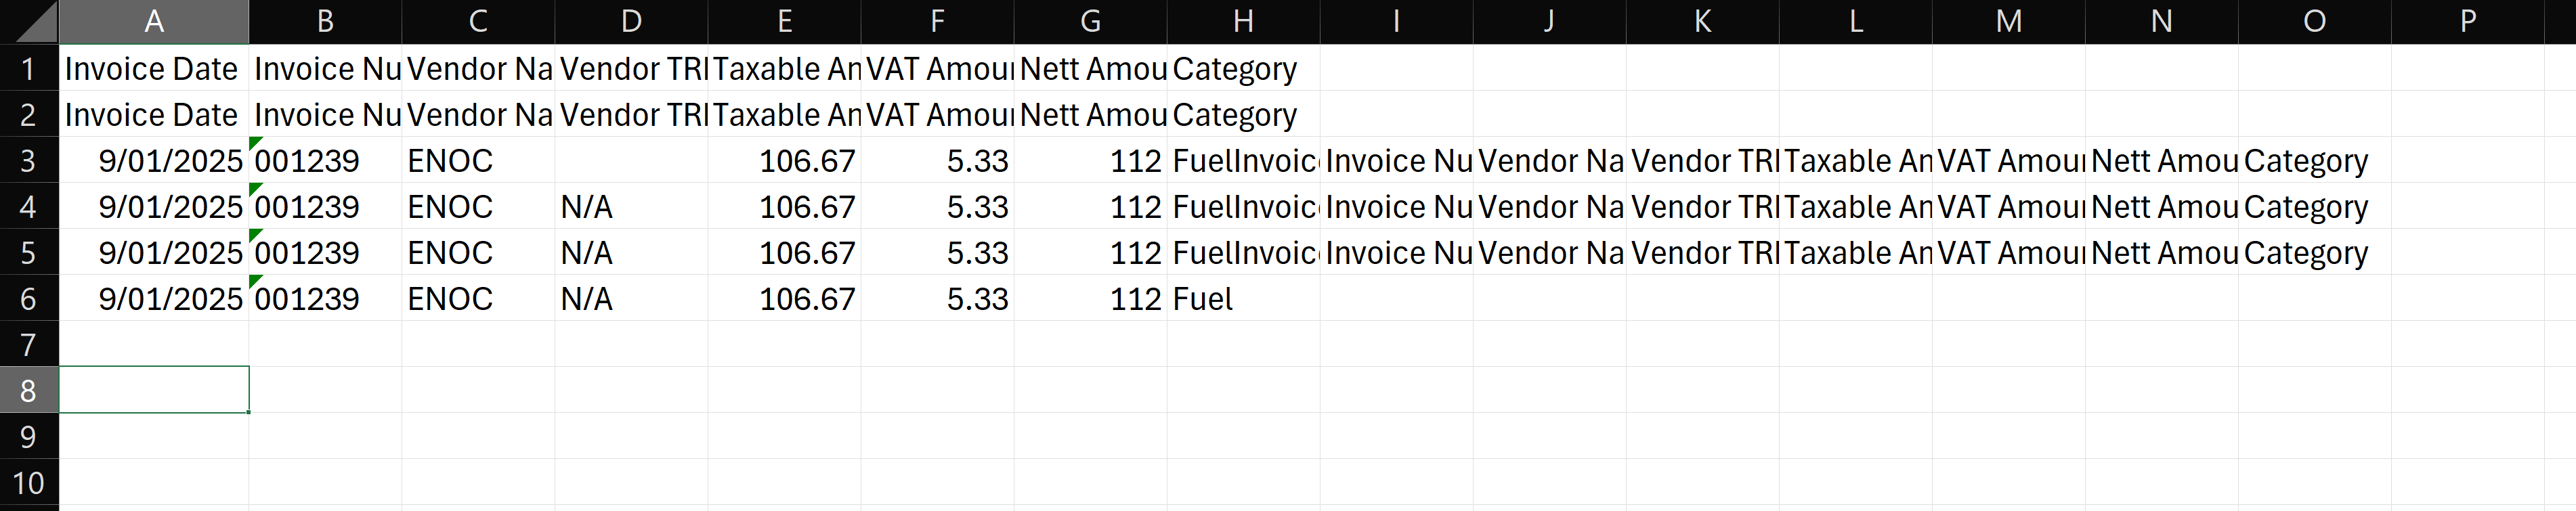Select the empty cell D3
The width and height of the screenshot is (2576, 511).
tap(631, 160)
